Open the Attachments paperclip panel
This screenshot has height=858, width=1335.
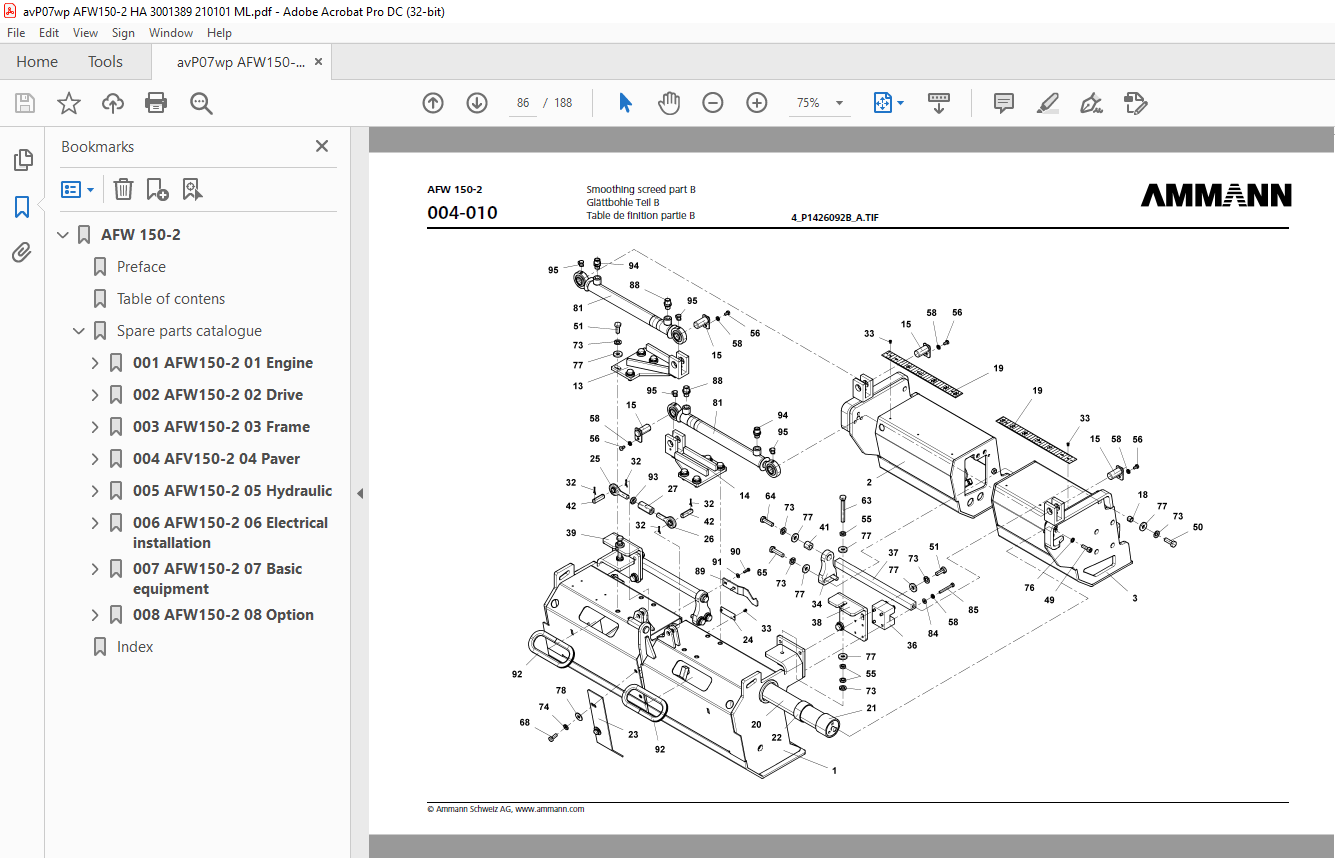[x=22, y=252]
